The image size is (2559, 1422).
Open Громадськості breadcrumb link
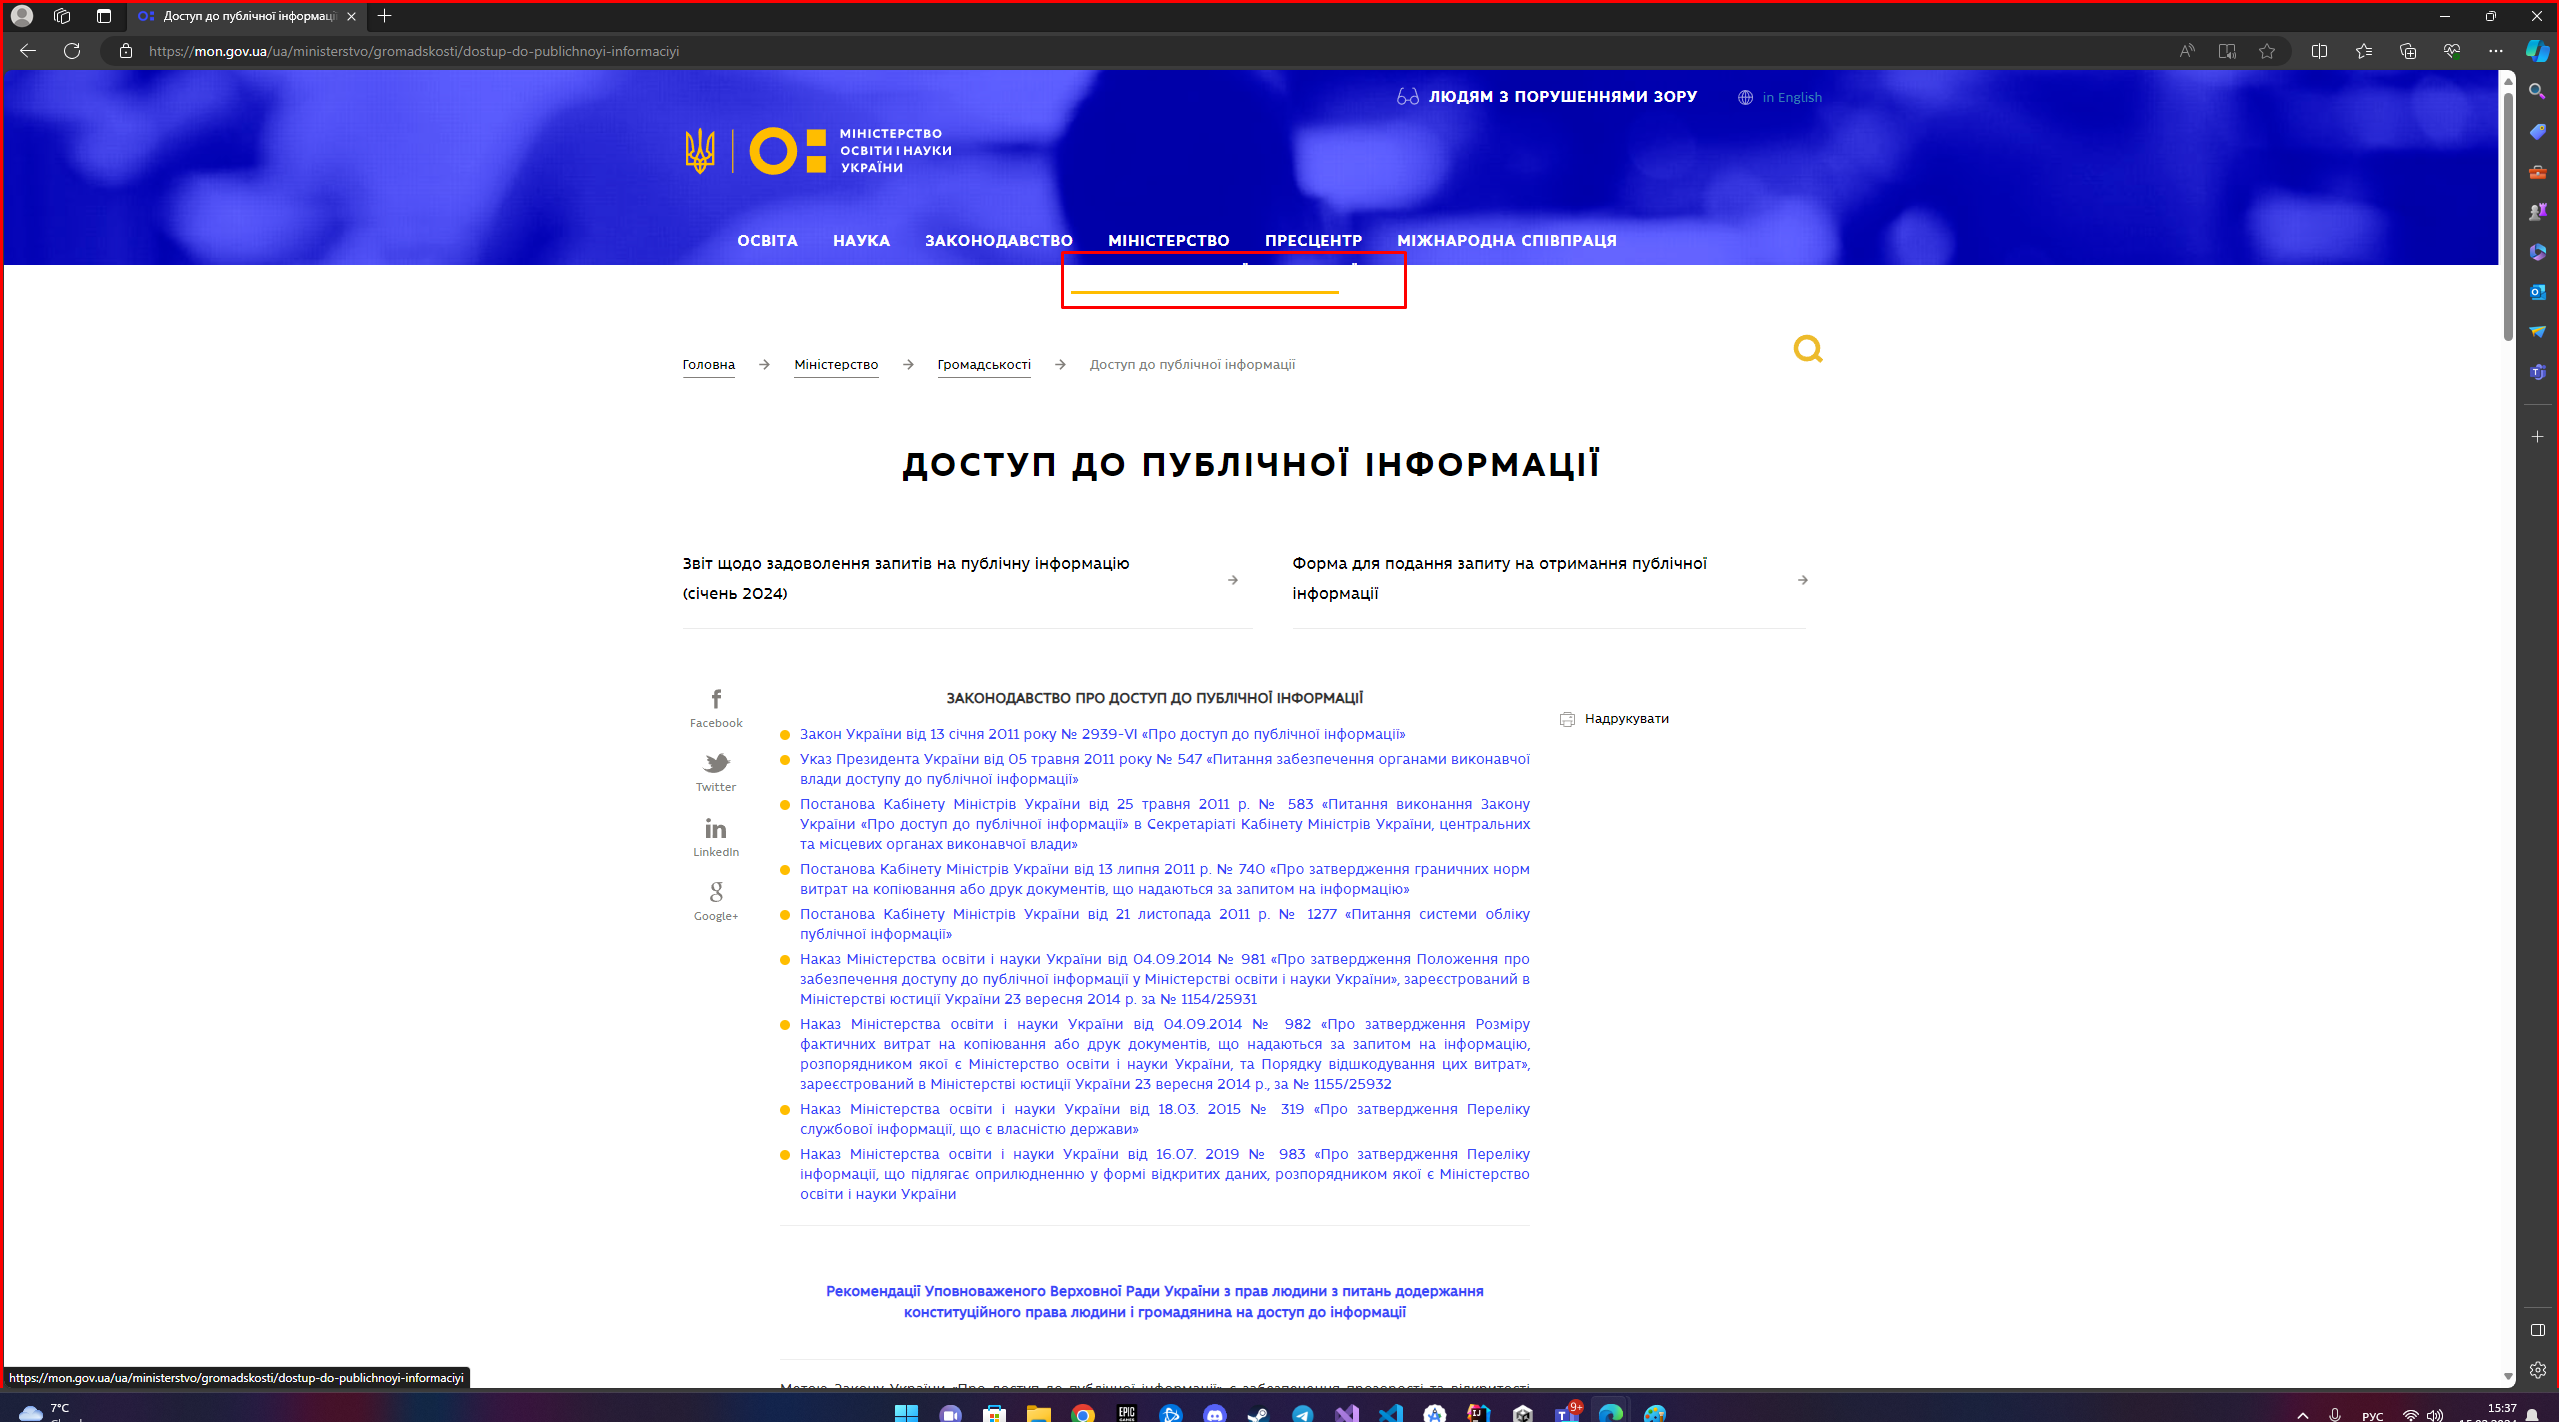point(983,365)
